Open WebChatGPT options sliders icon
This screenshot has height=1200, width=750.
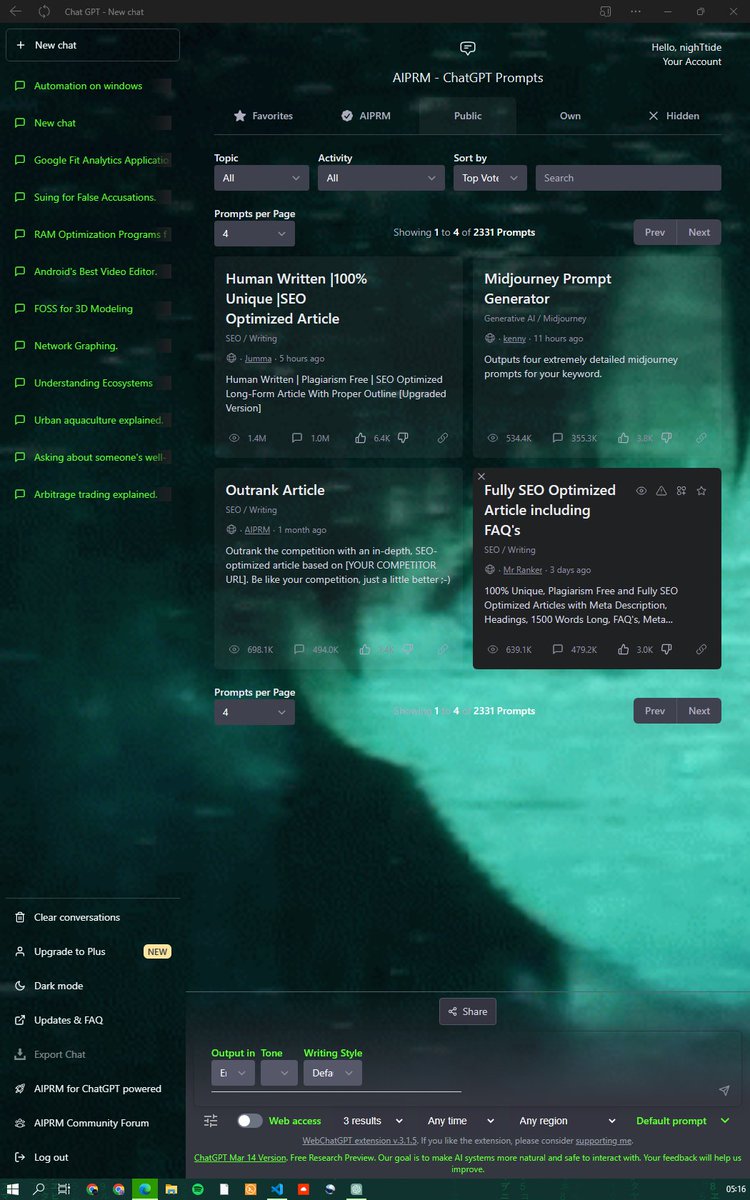[x=211, y=1121]
